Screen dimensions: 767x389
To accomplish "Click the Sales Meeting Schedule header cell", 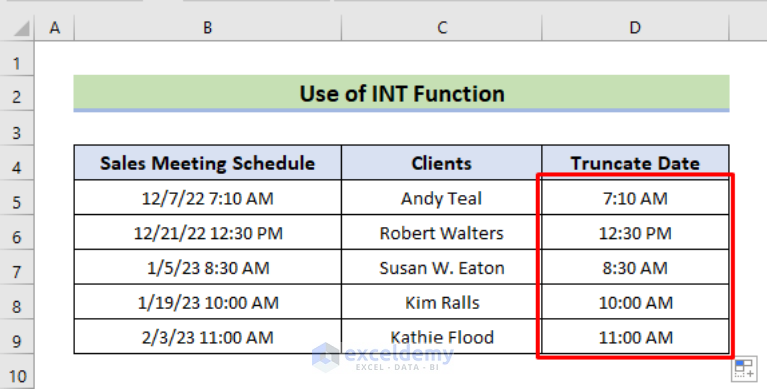I will [x=207, y=162].
